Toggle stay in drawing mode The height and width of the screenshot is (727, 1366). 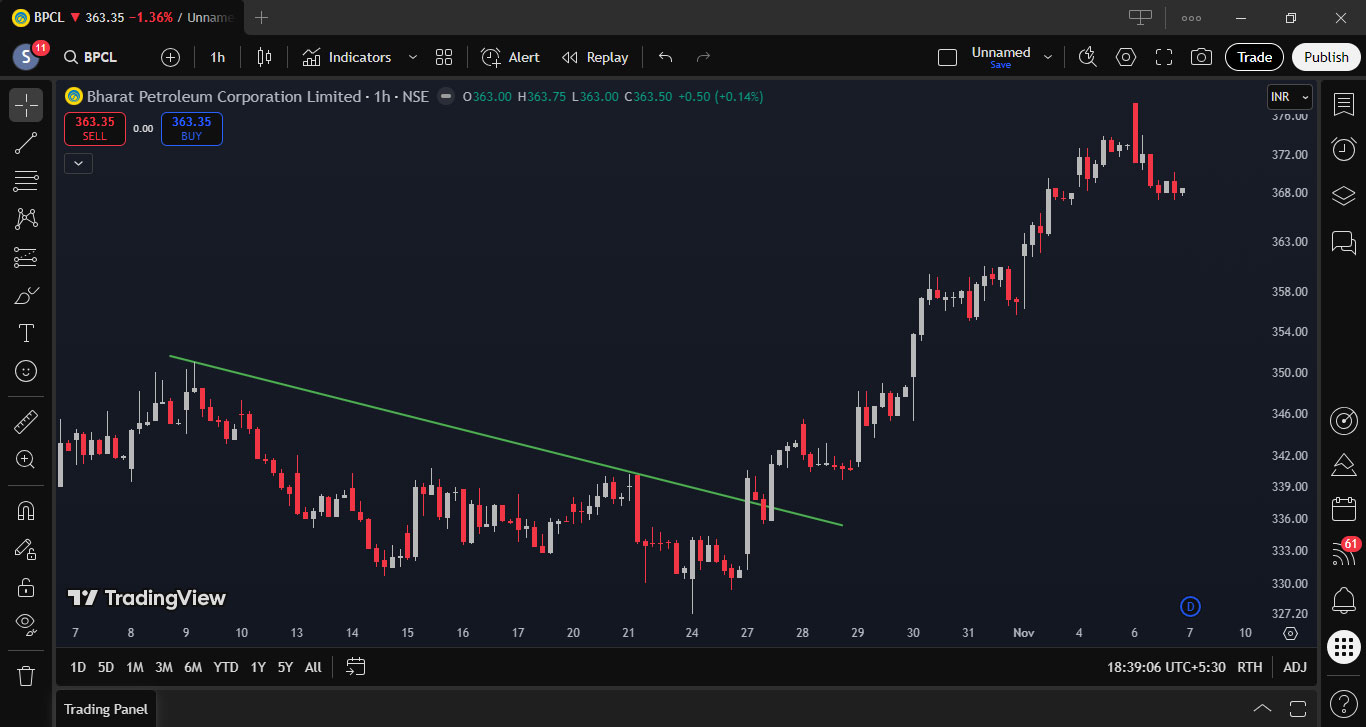pos(26,548)
